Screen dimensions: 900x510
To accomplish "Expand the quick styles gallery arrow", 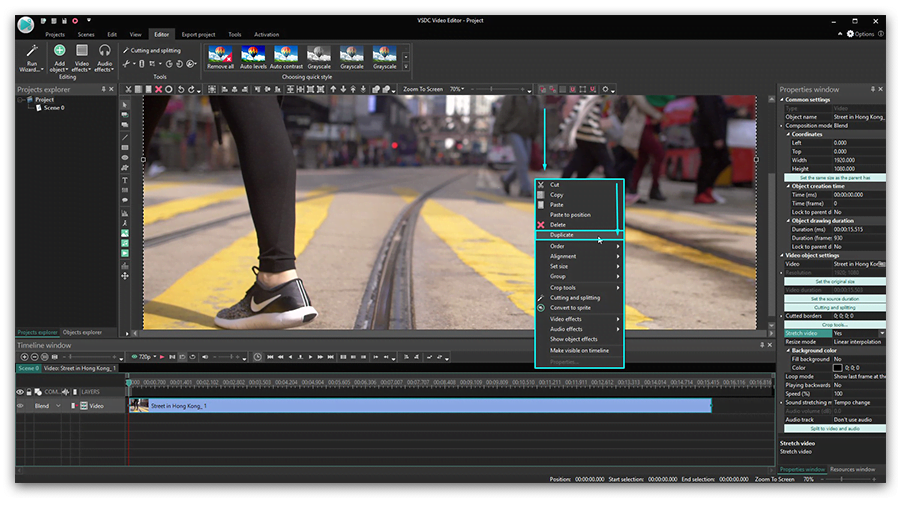I will (406, 67).
